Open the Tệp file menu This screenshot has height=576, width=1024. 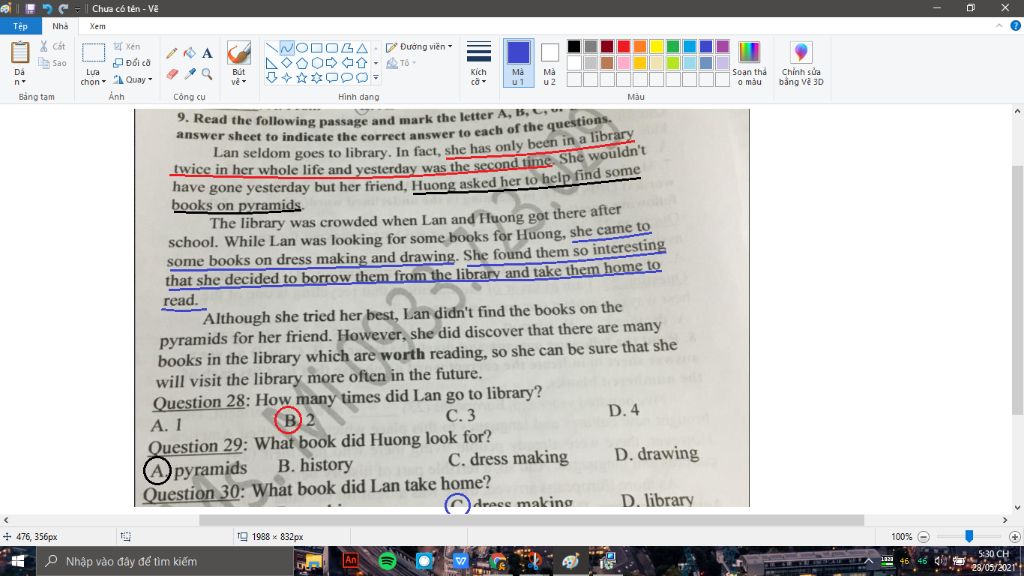click(x=20, y=26)
